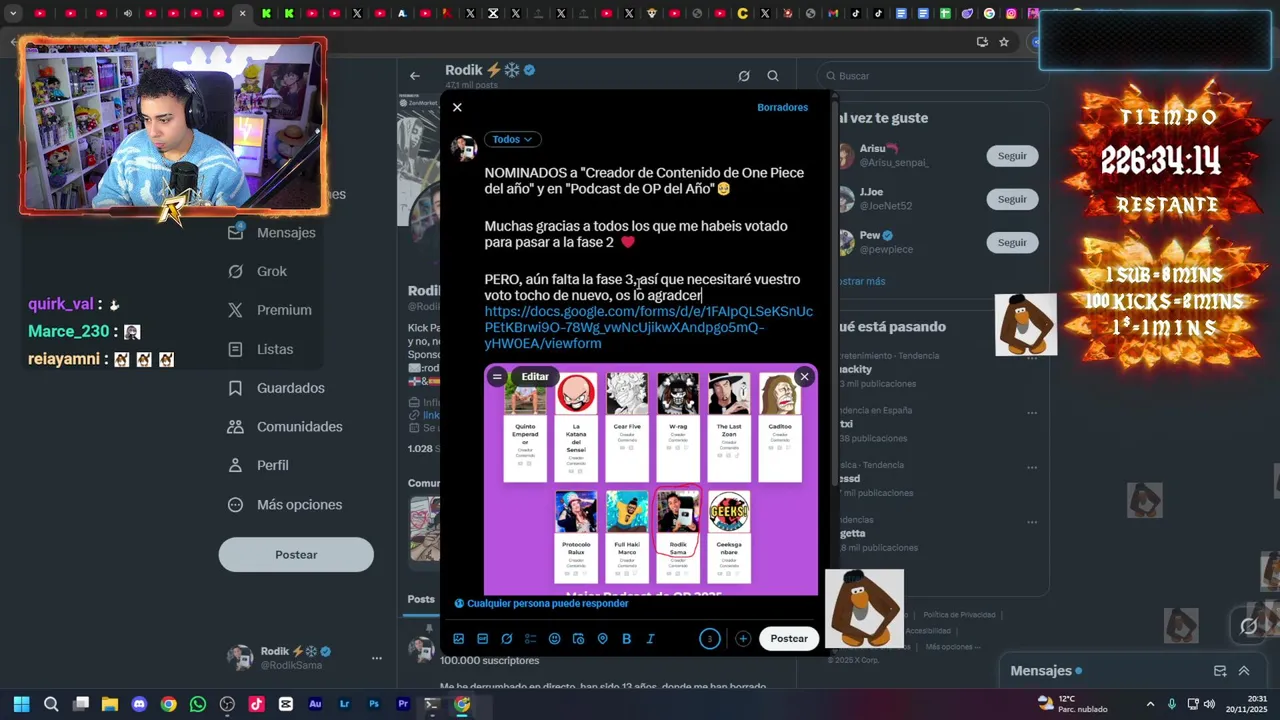Click the character count circle

pyautogui.click(x=710, y=639)
